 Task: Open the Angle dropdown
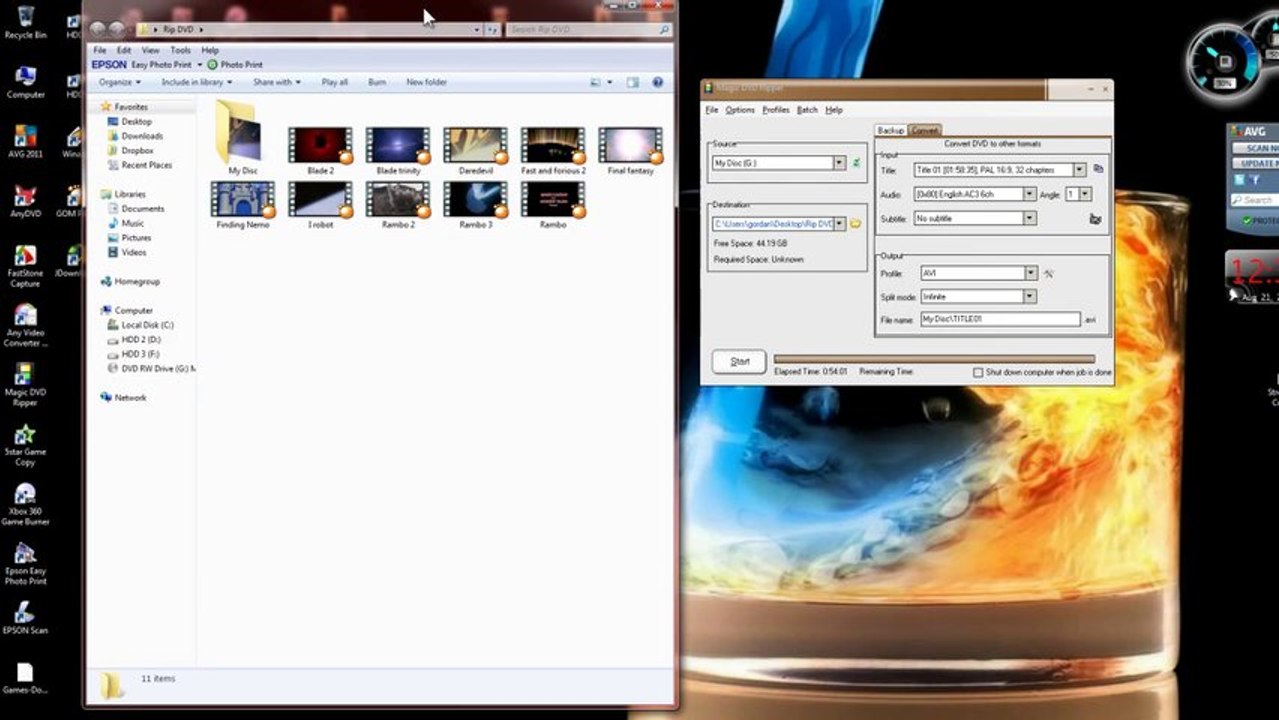[1085, 194]
